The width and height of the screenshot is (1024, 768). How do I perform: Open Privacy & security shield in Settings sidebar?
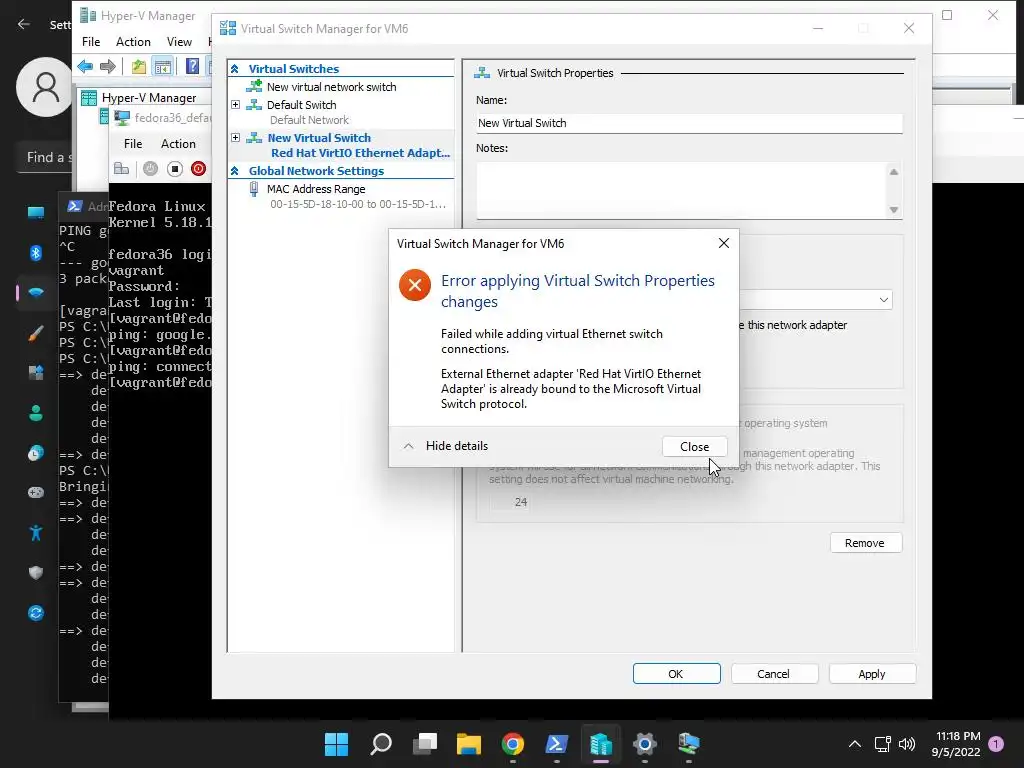[36, 573]
